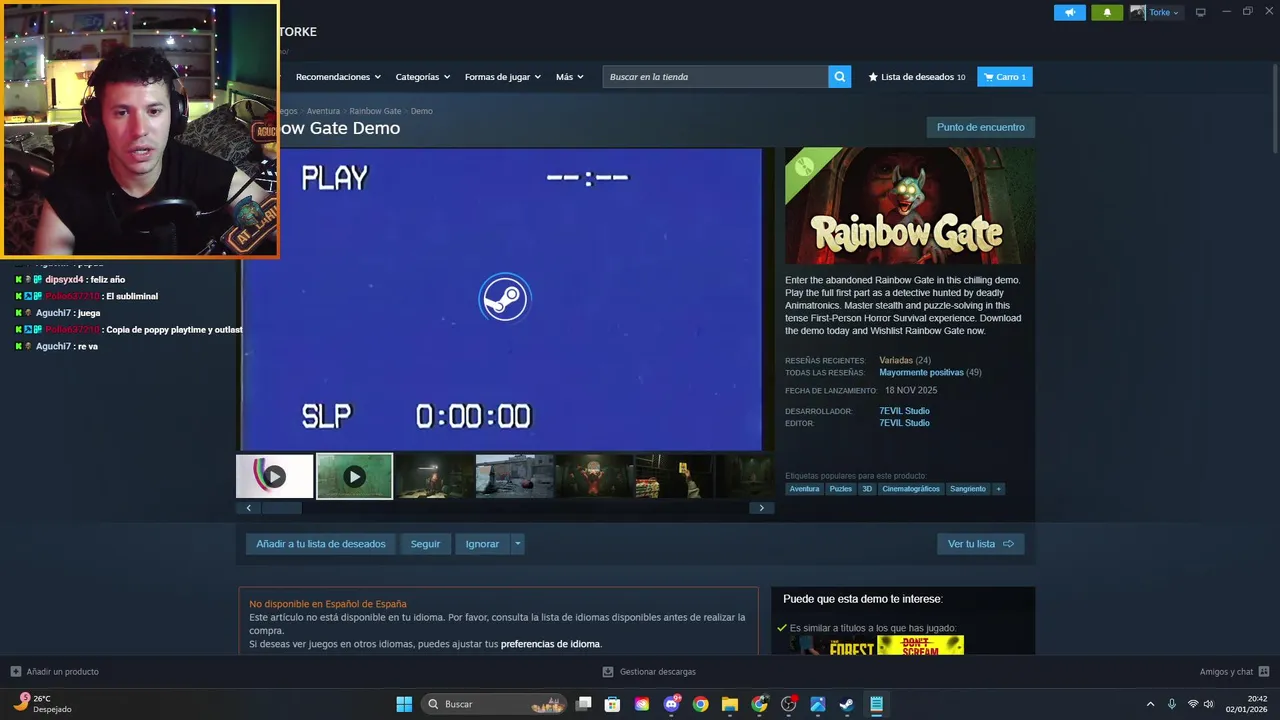This screenshot has height=720, width=1280.
Task: Go to Aventura breadcrumb
Action: tap(323, 111)
